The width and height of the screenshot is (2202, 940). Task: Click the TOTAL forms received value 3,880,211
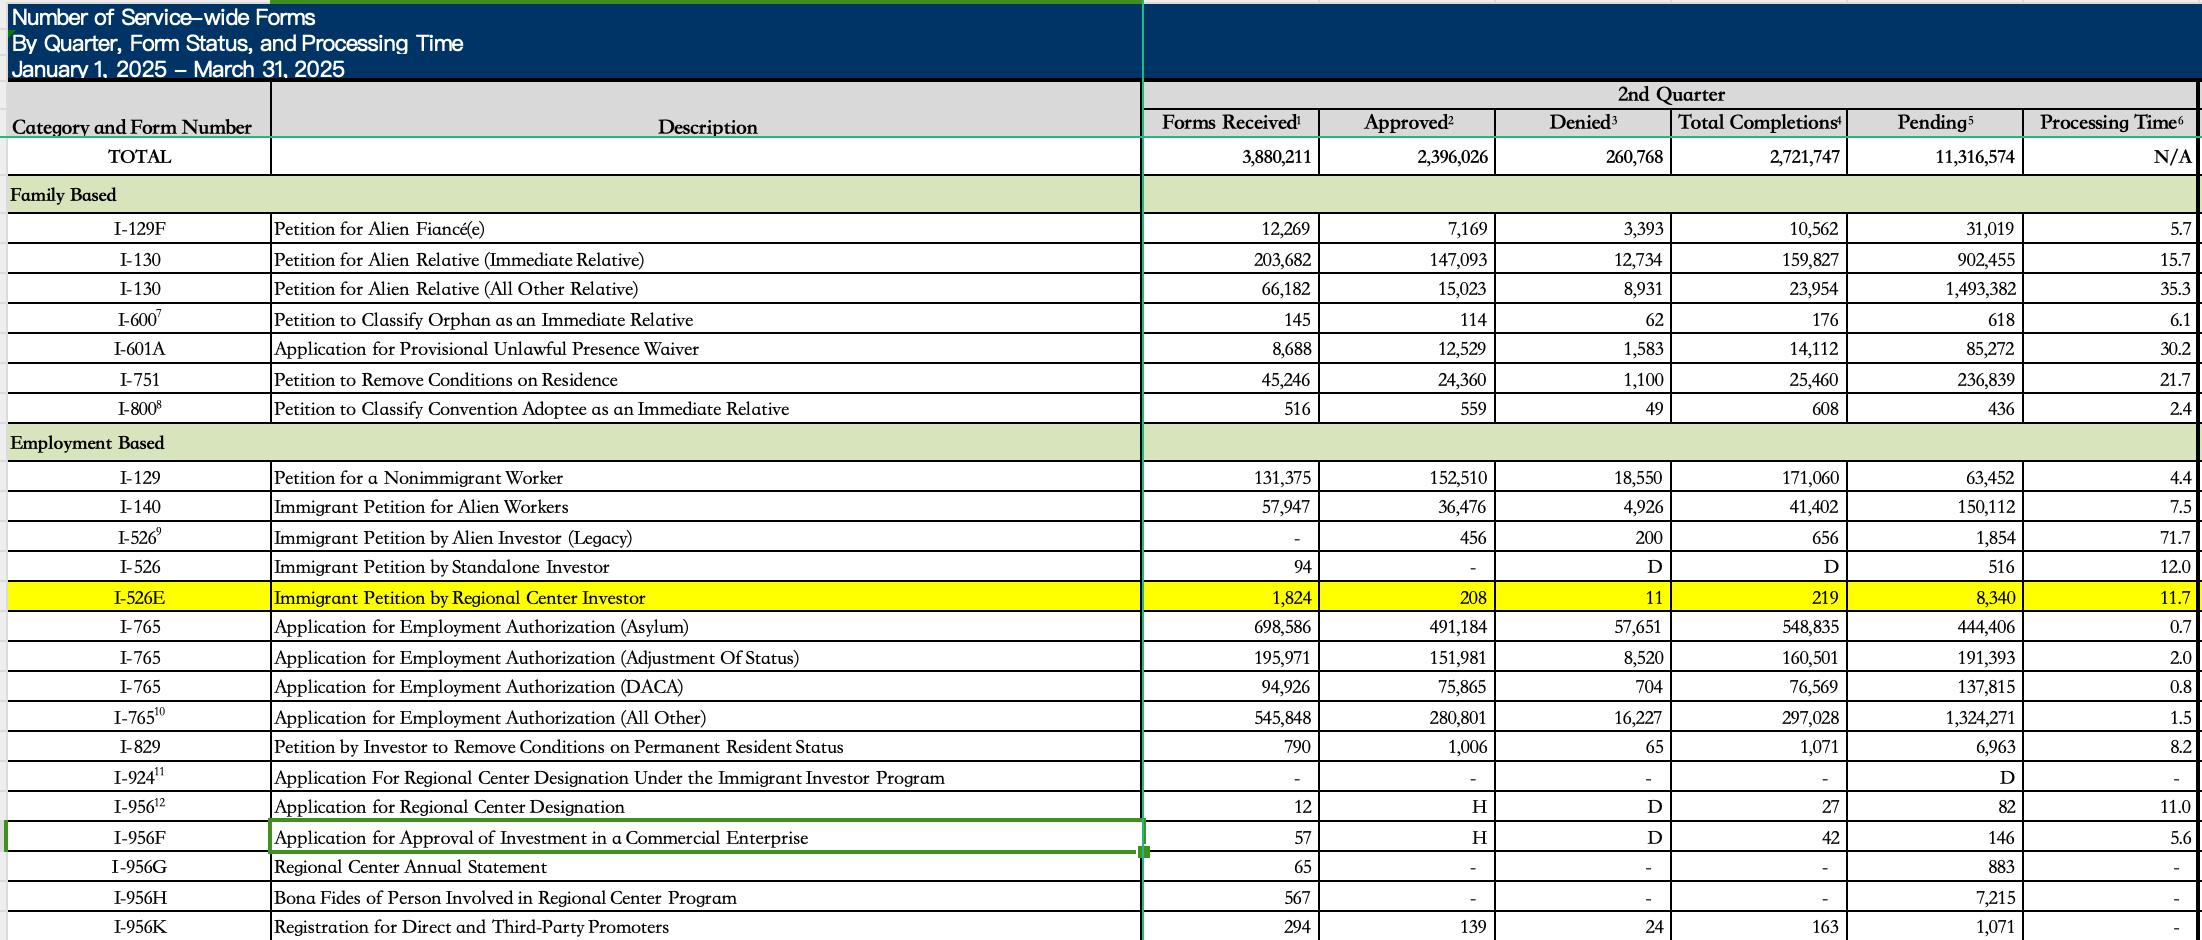(x=1276, y=157)
